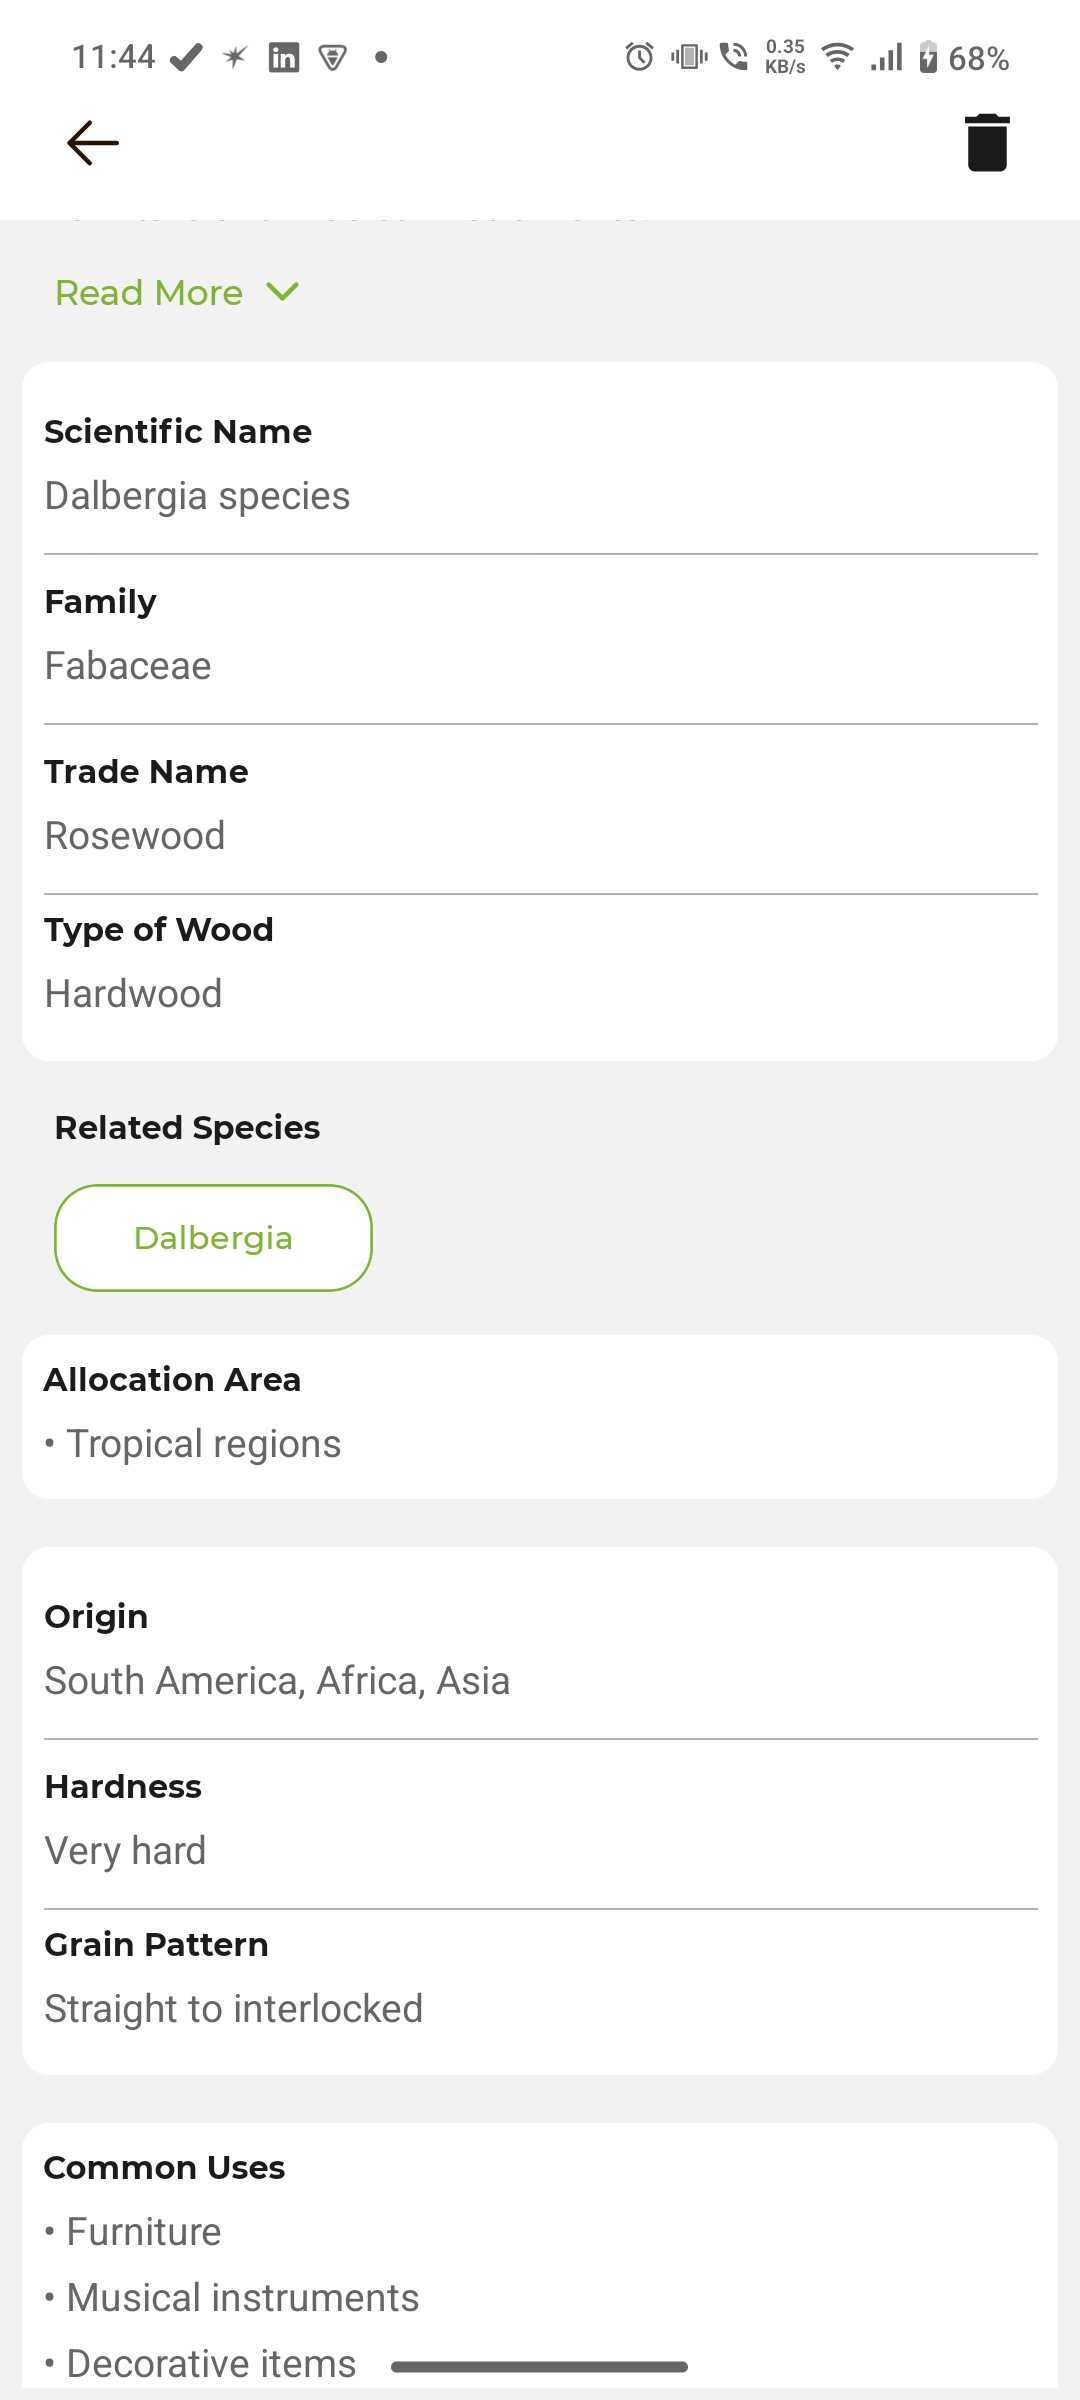Tap the checkmark notification icon

(x=187, y=58)
